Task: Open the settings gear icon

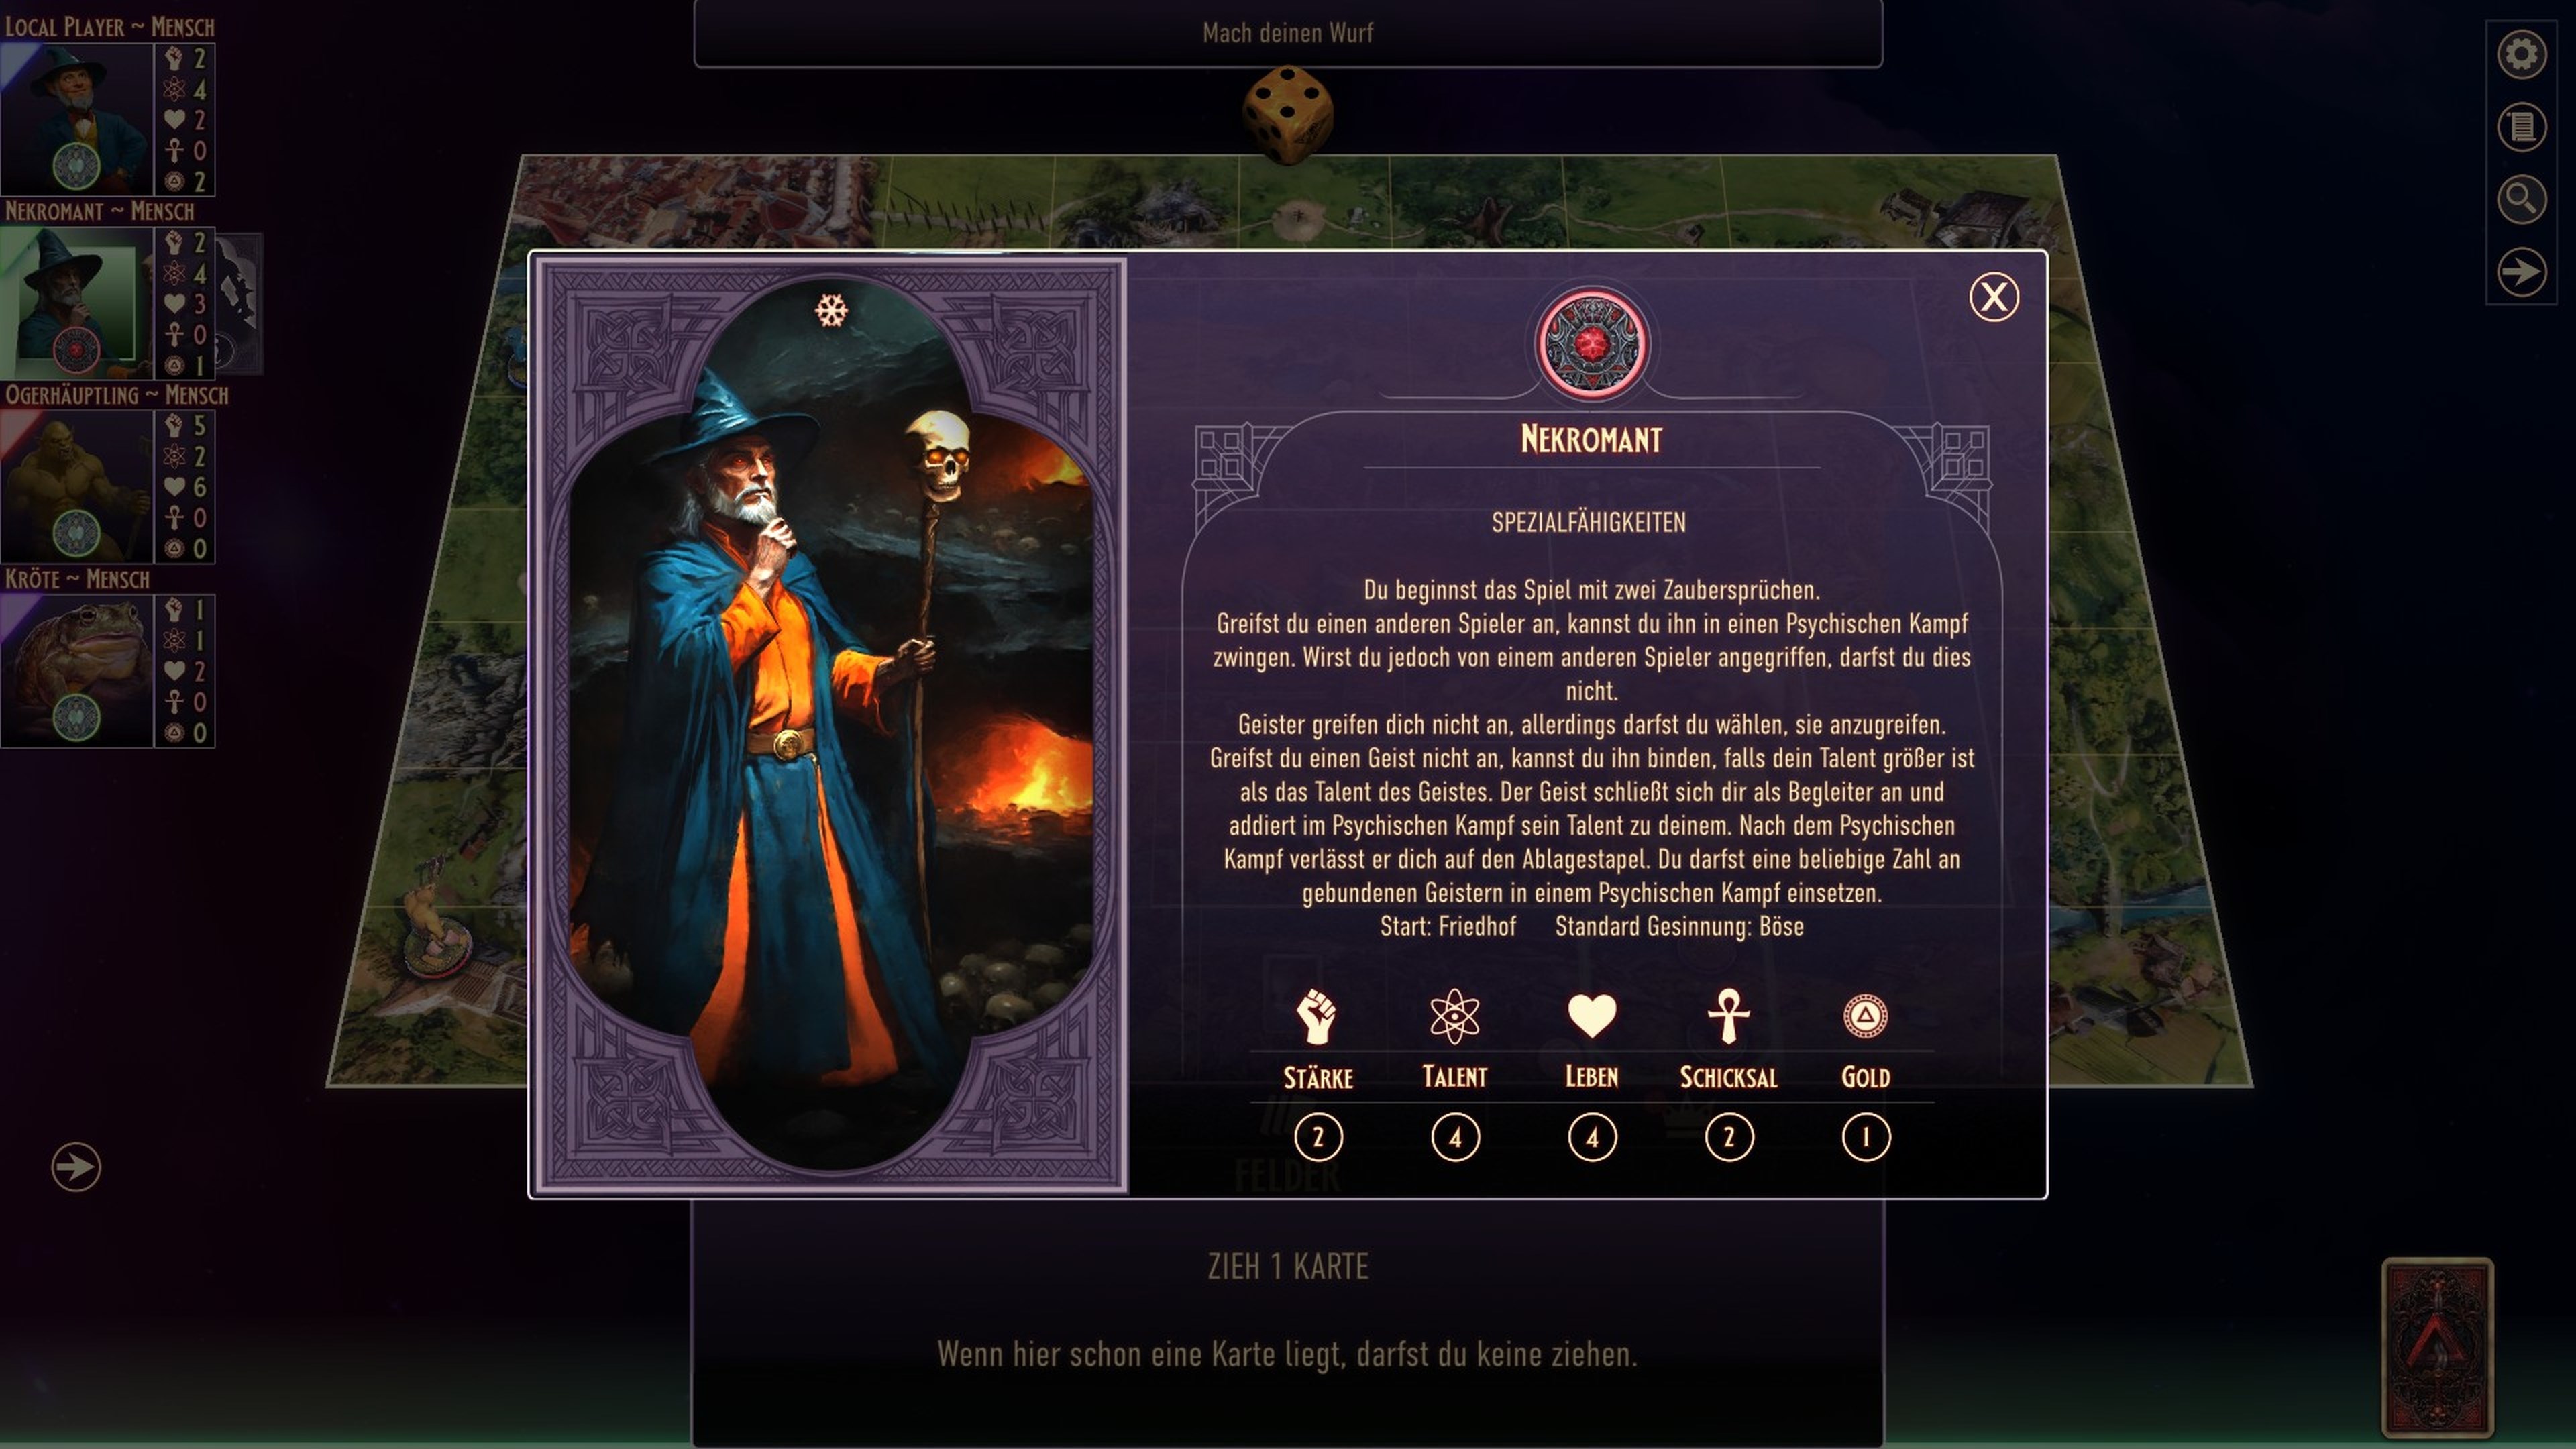Action: pyautogui.click(x=2521, y=54)
